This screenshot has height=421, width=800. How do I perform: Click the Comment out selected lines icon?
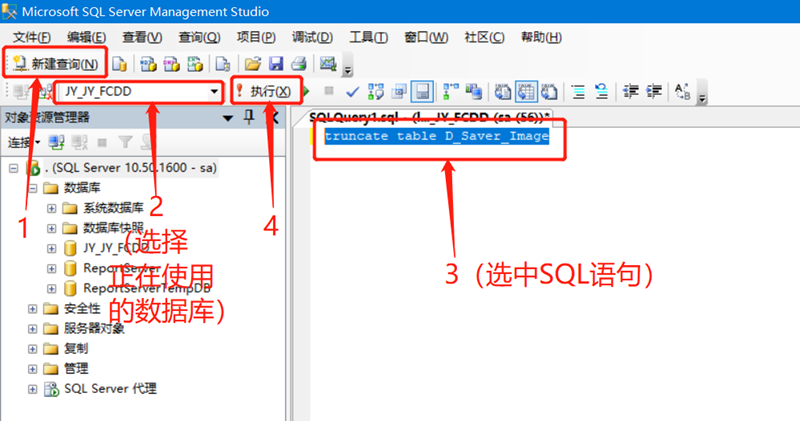577,92
